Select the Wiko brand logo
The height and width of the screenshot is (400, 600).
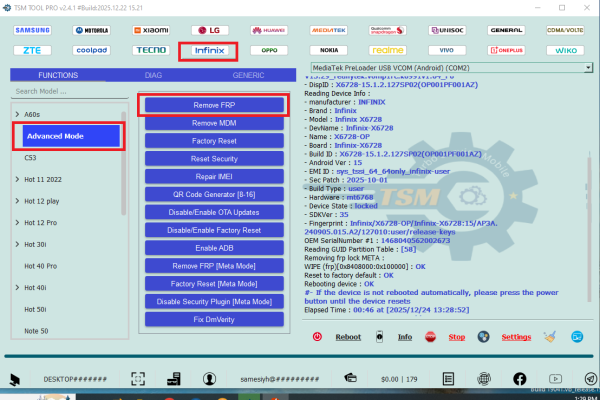(x=565, y=50)
